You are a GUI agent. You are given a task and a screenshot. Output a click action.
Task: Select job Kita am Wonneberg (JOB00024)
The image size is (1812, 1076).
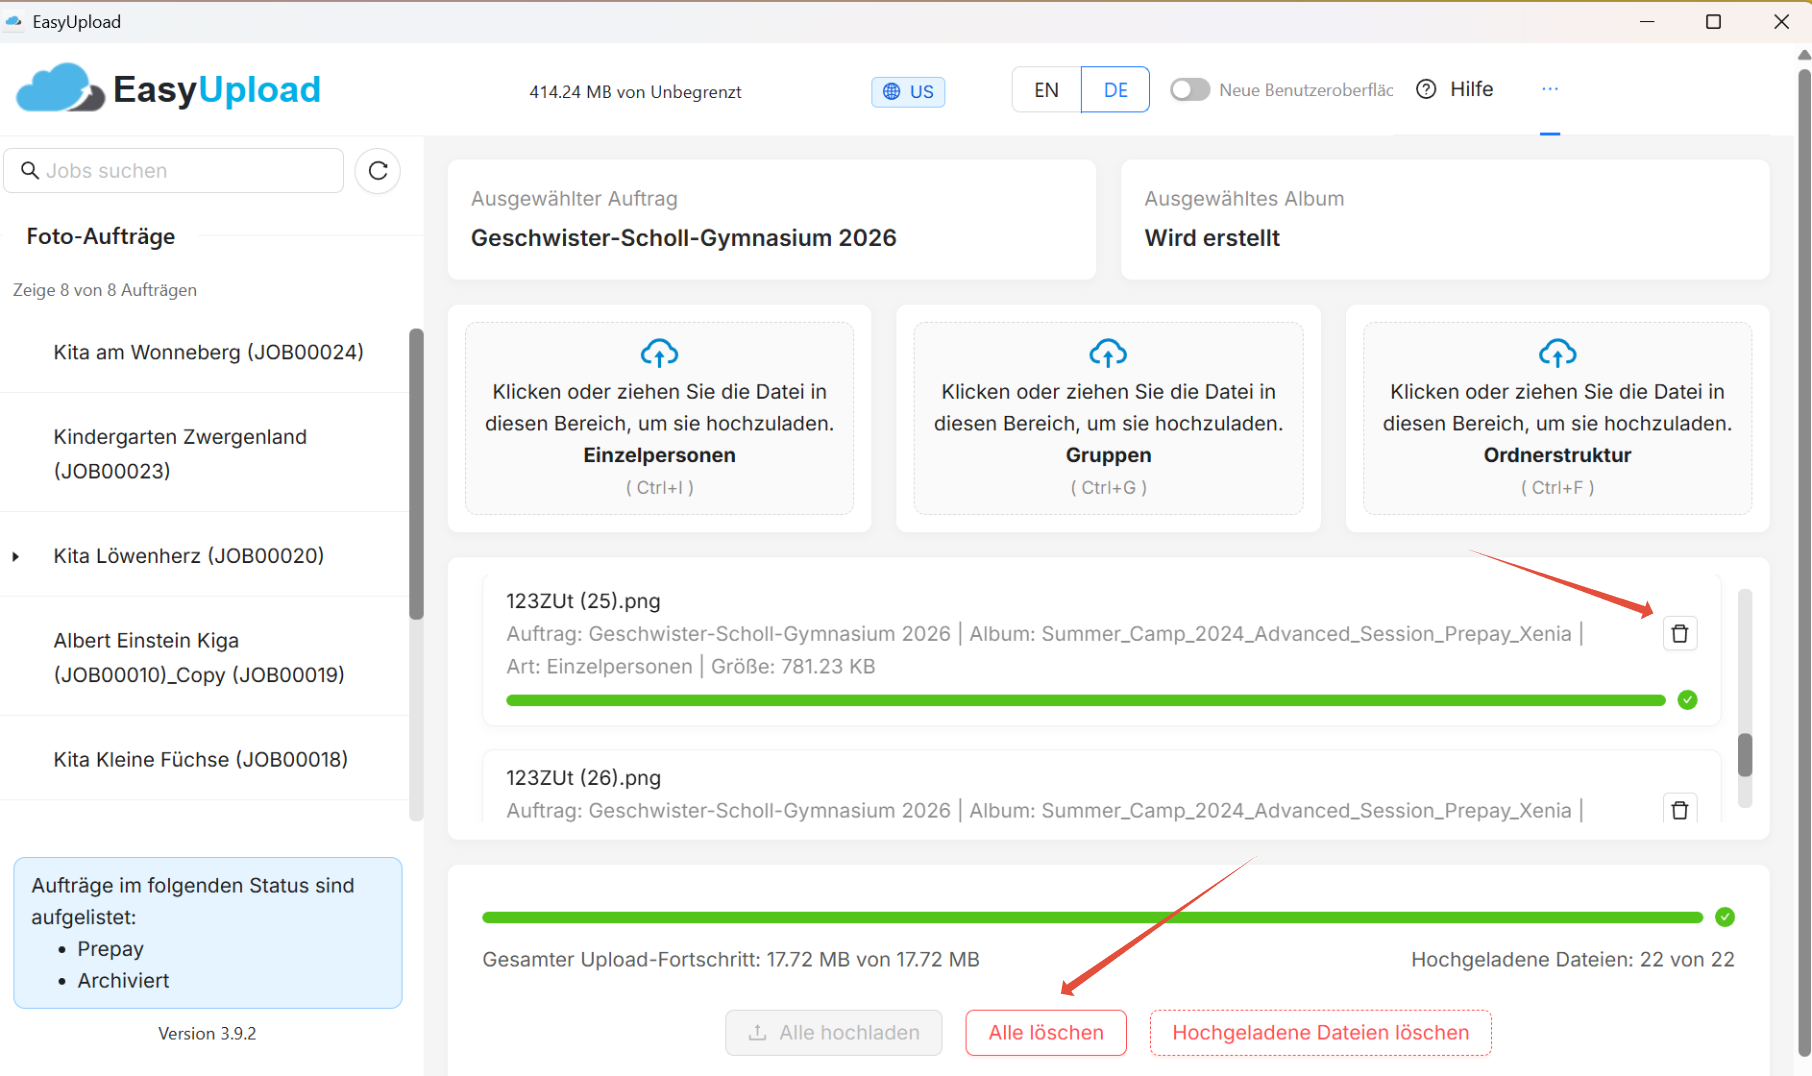(208, 352)
